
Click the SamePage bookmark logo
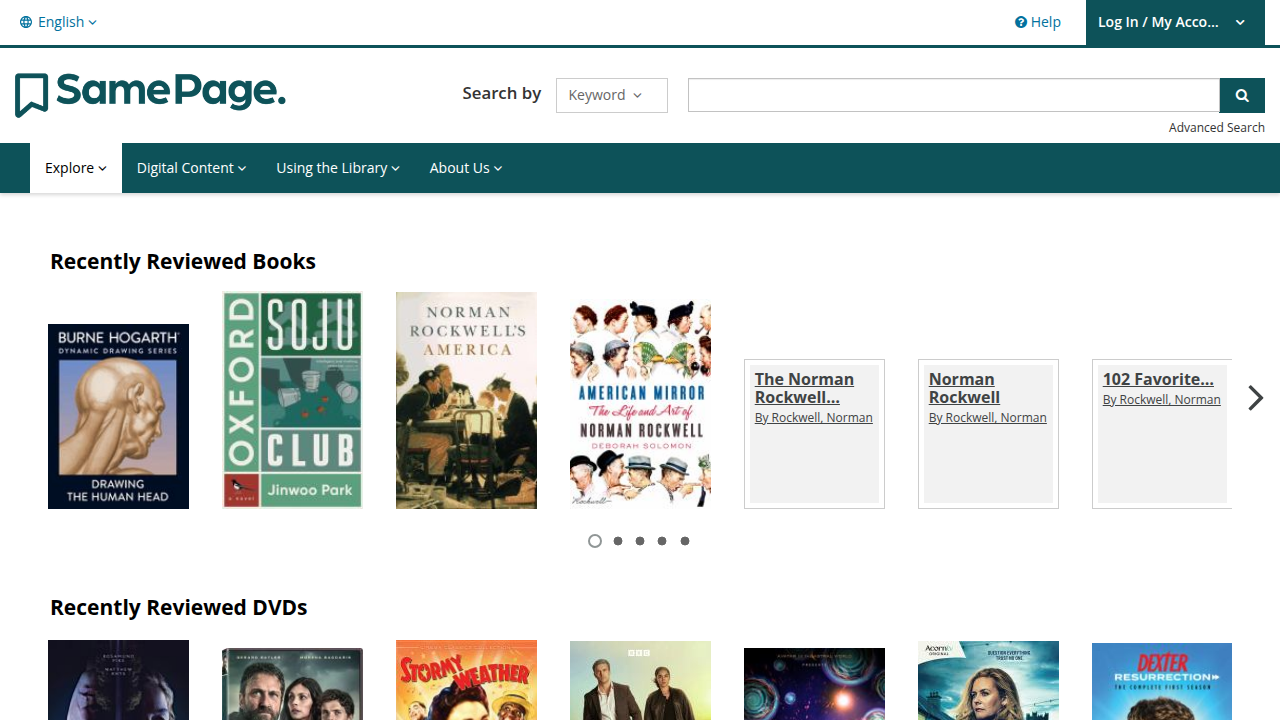coord(150,94)
